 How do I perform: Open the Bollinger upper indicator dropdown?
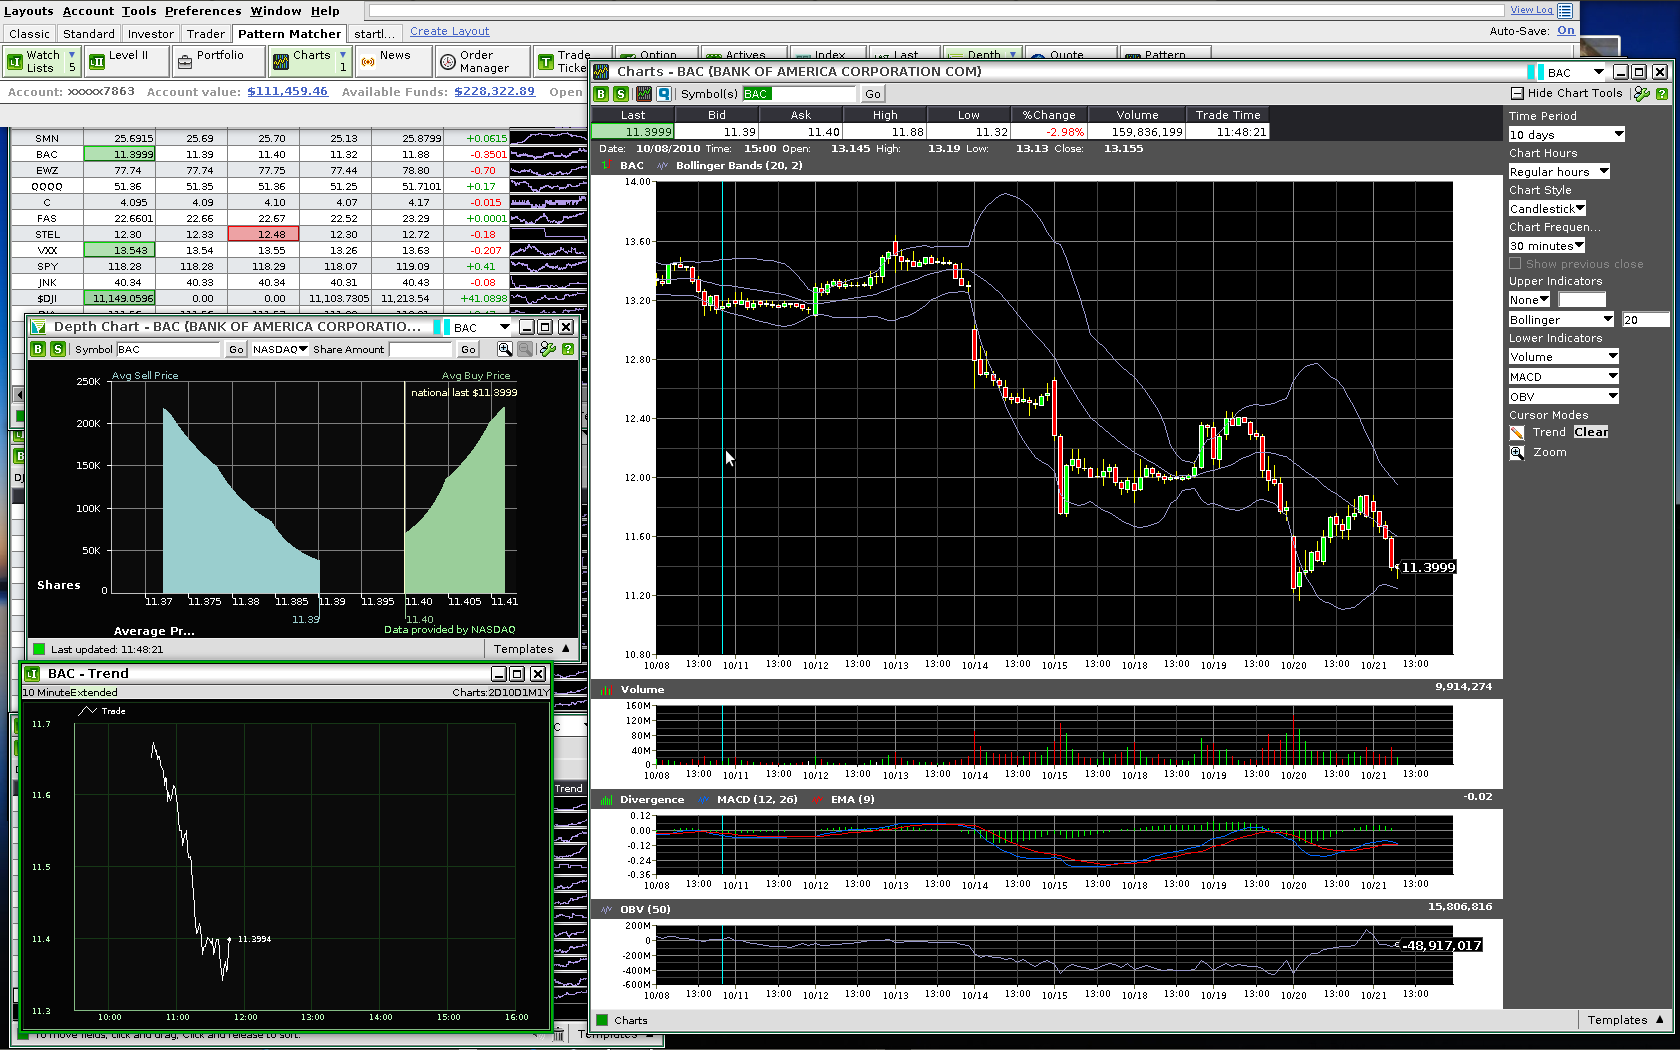pos(1561,319)
